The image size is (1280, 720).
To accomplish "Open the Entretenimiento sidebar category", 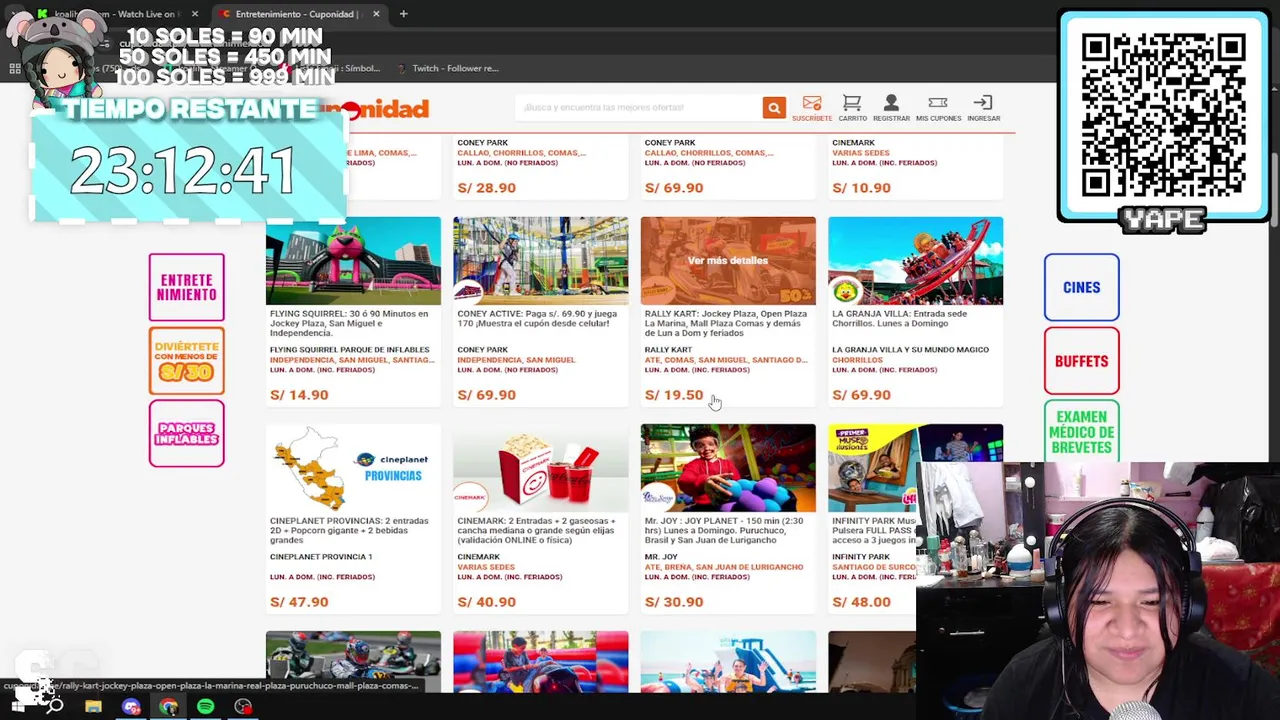I will (x=187, y=288).
